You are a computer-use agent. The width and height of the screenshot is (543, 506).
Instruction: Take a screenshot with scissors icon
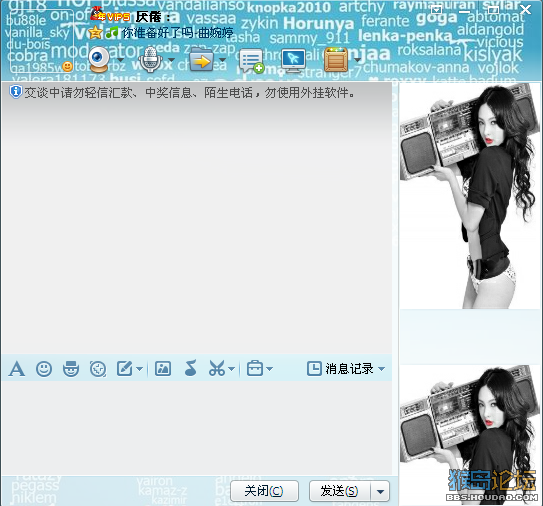pos(217,368)
